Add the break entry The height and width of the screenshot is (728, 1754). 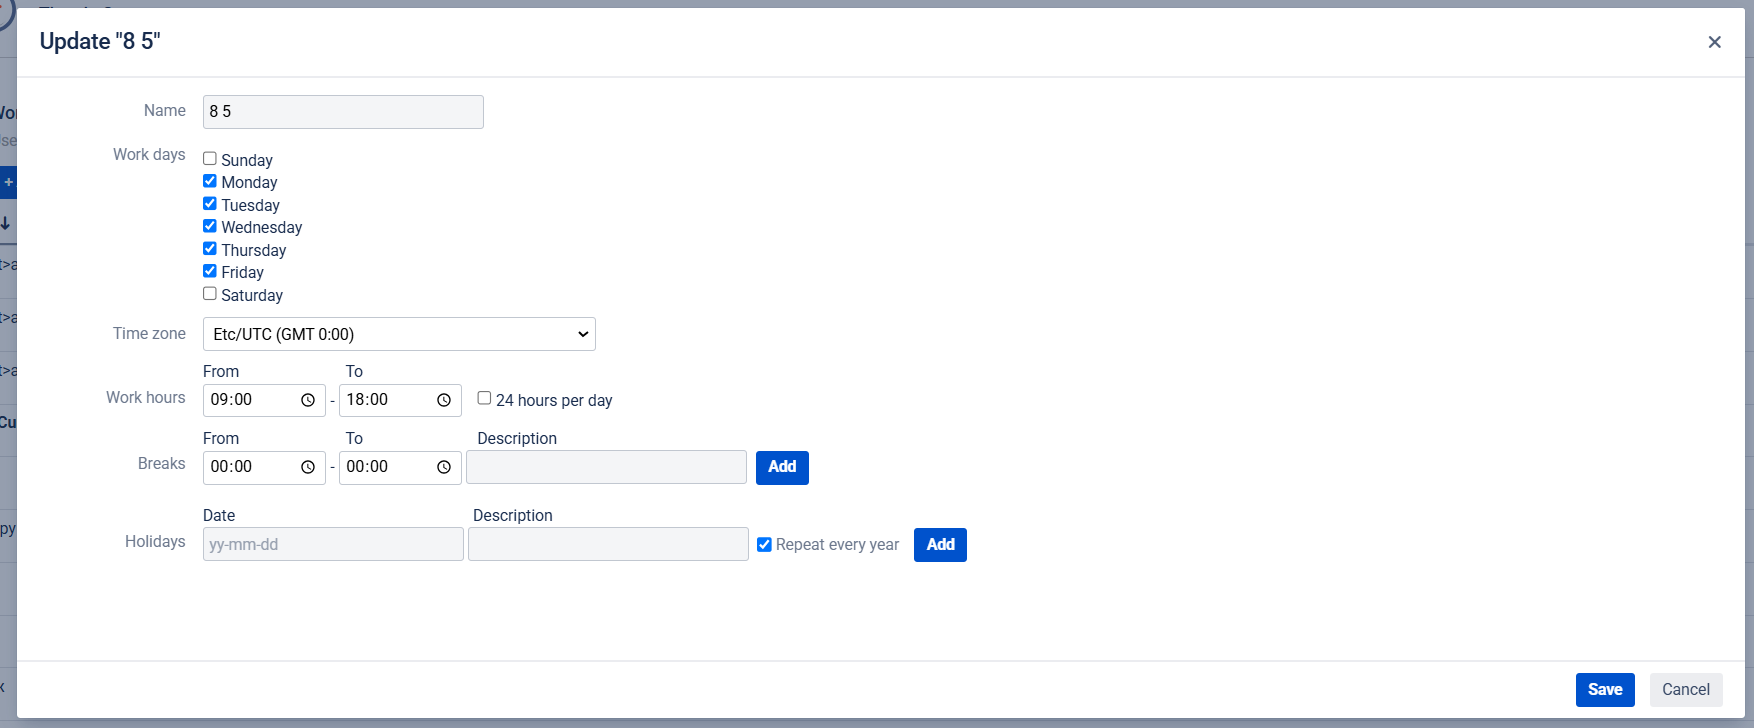pyautogui.click(x=782, y=467)
